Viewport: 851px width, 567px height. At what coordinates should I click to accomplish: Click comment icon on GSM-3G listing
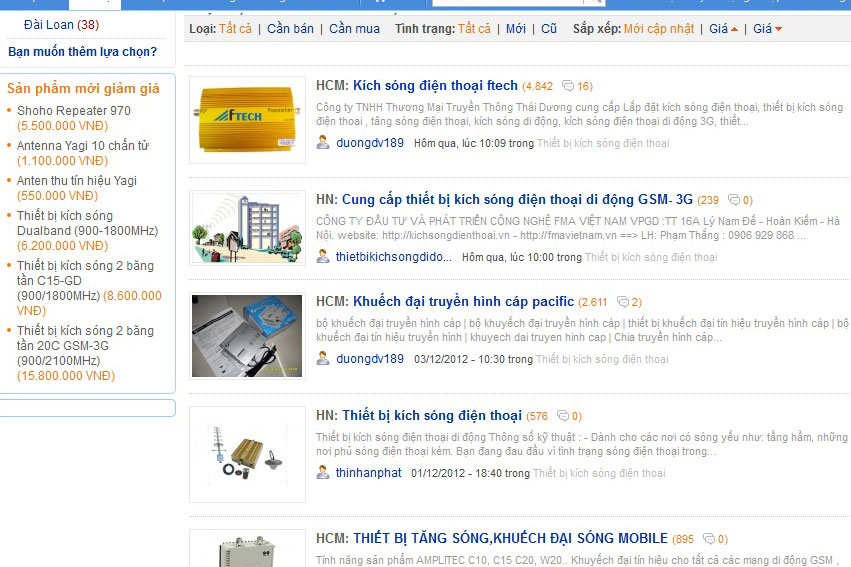pos(734,200)
